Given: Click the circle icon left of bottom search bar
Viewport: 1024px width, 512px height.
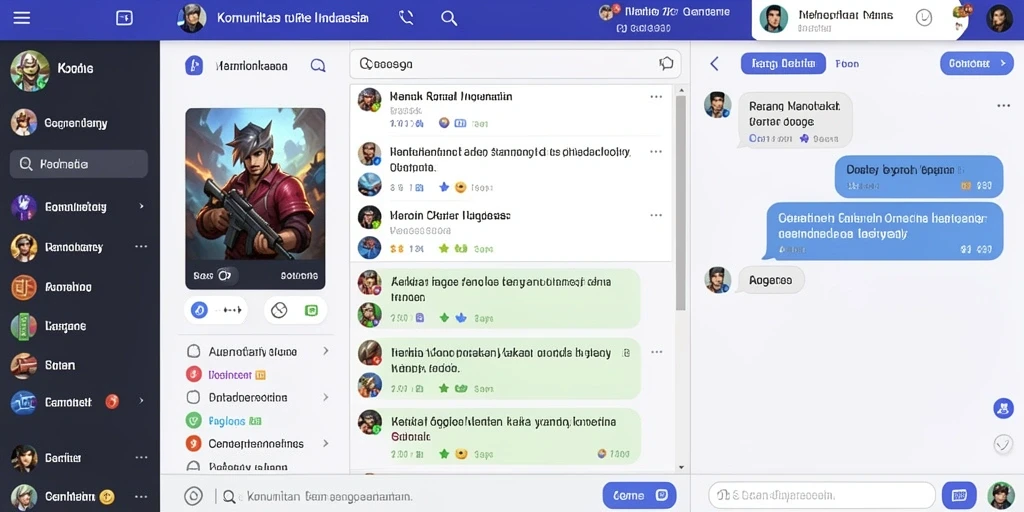Looking at the screenshot, I should (x=193, y=496).
